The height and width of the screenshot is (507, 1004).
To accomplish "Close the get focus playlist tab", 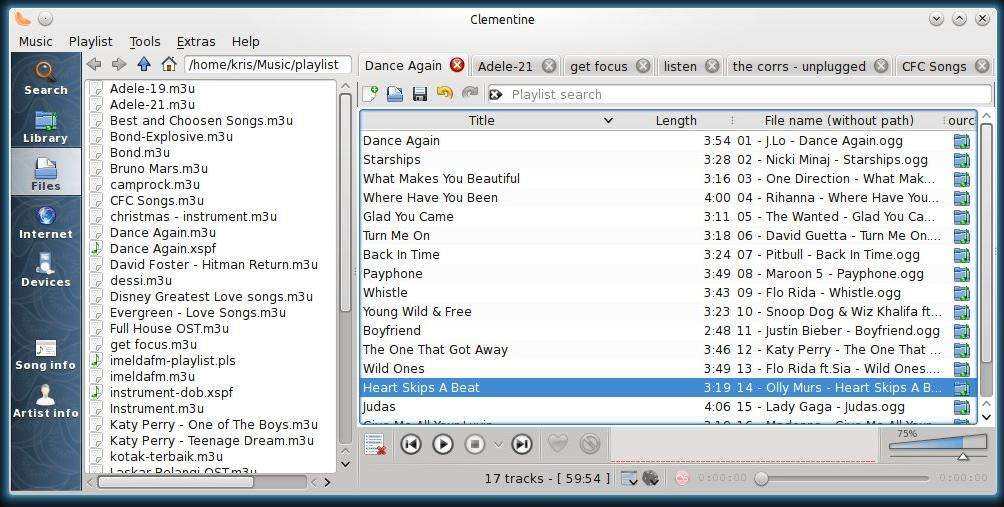I will pos(643,66).
